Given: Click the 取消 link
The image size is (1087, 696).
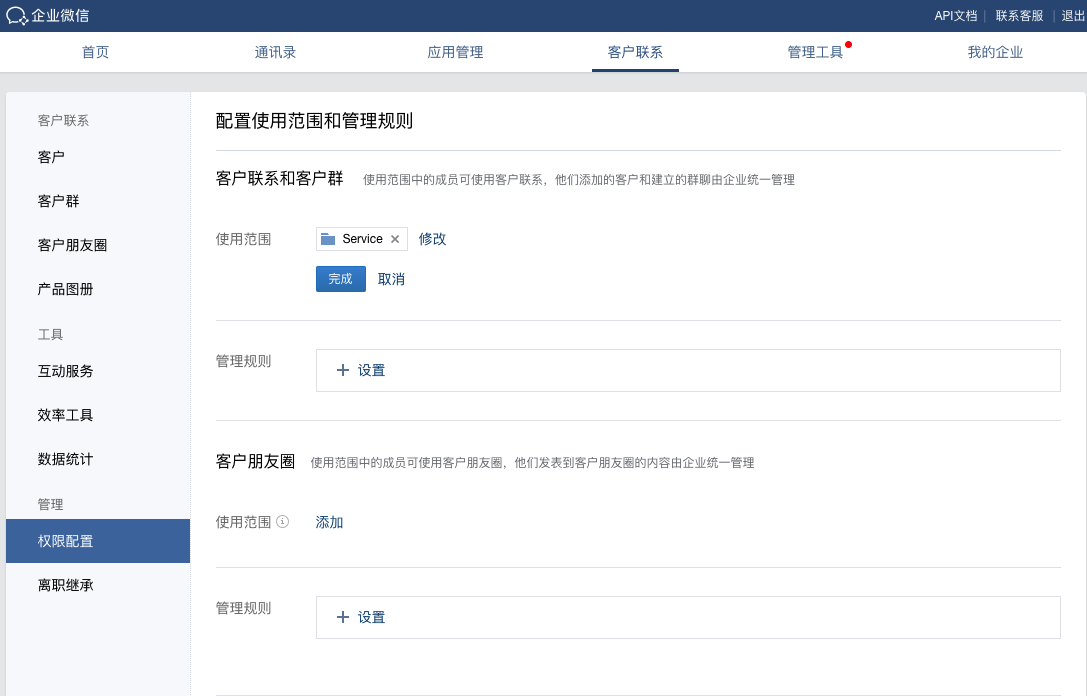Looking at the screenshot, I should tap(391, 279).
